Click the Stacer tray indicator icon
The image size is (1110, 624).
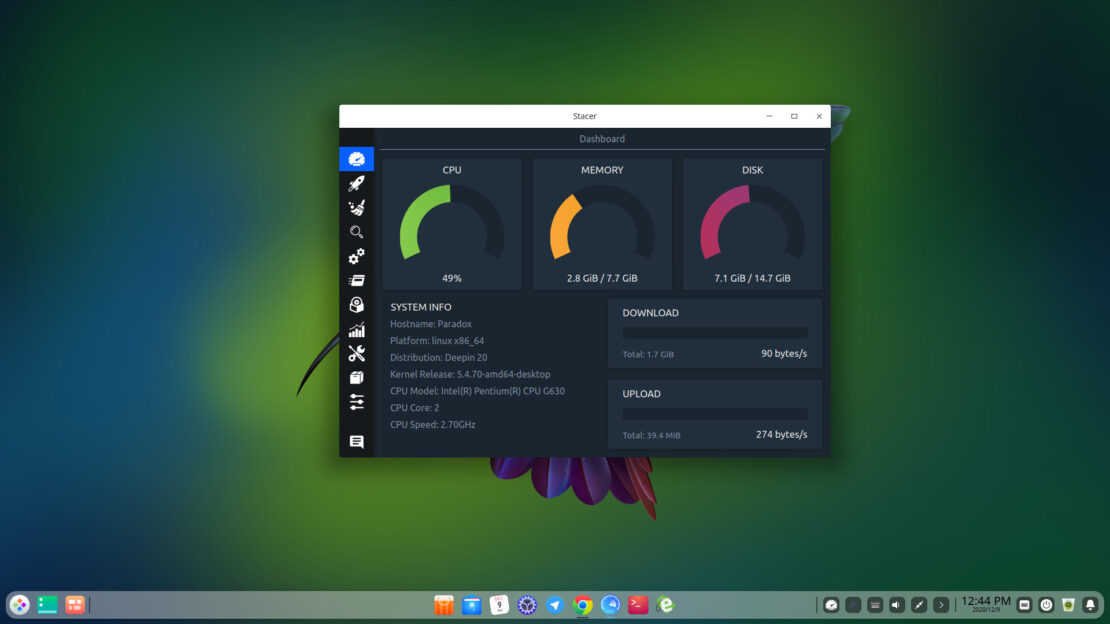(x=831, y=604)
